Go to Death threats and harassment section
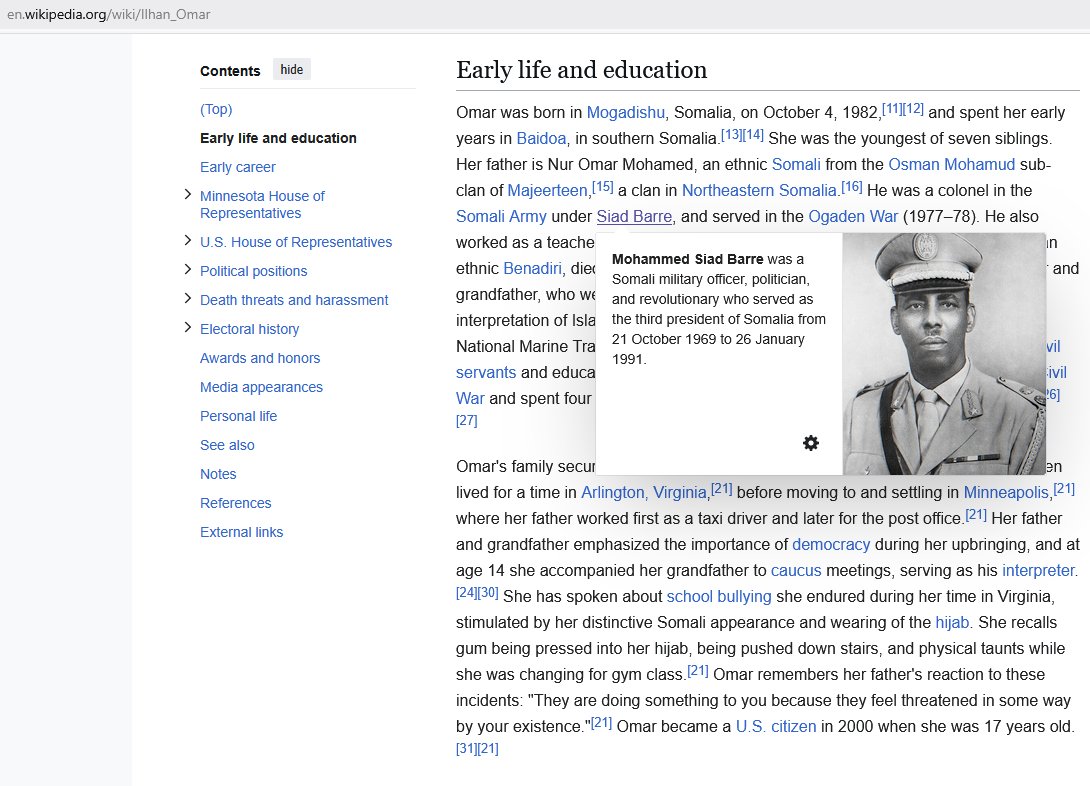Image resolution: width=1090 pixels, height=786 pixels. (x=294, y=300)
